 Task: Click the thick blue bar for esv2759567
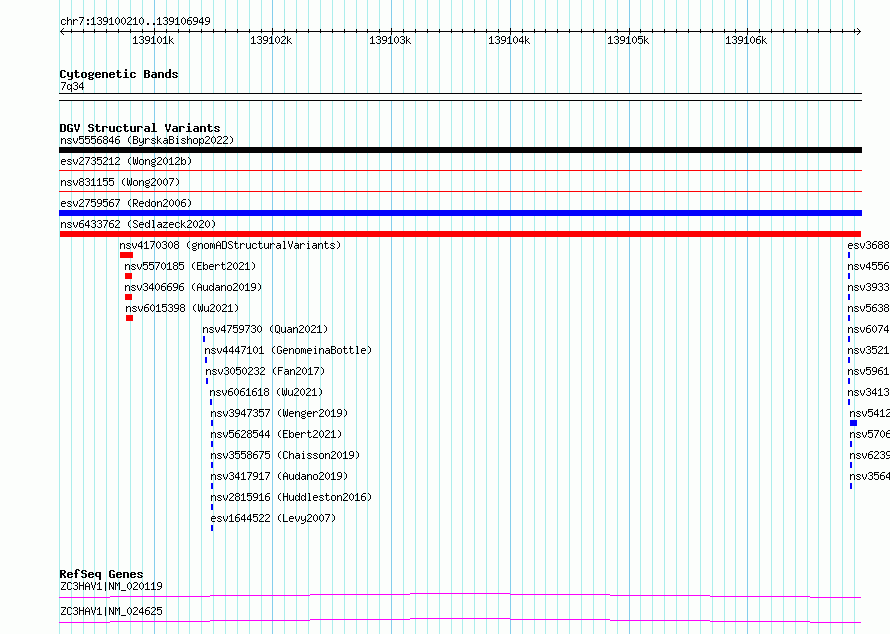coord(460,213)
